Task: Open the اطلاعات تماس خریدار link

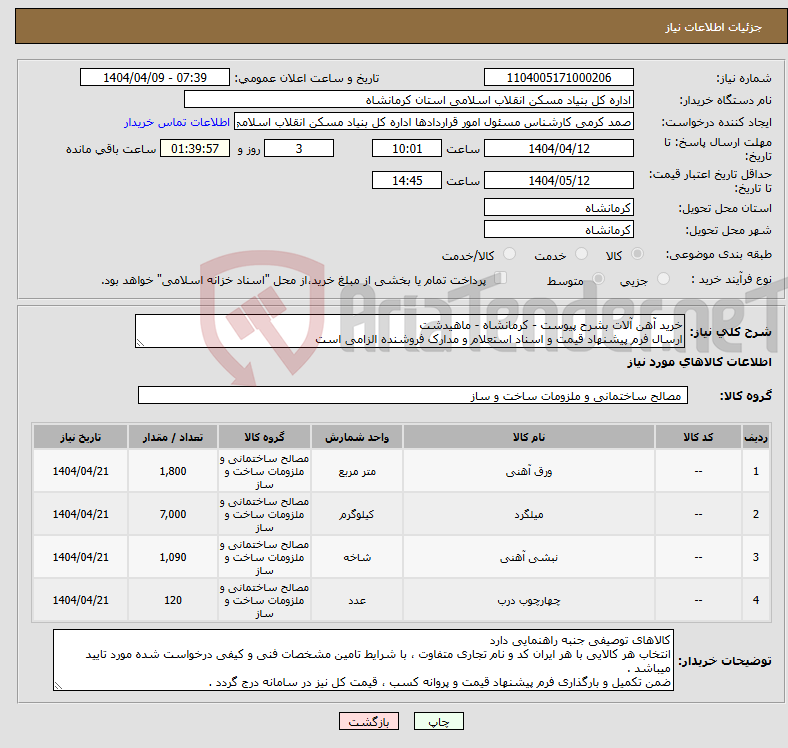Action: tap(177, 122)
